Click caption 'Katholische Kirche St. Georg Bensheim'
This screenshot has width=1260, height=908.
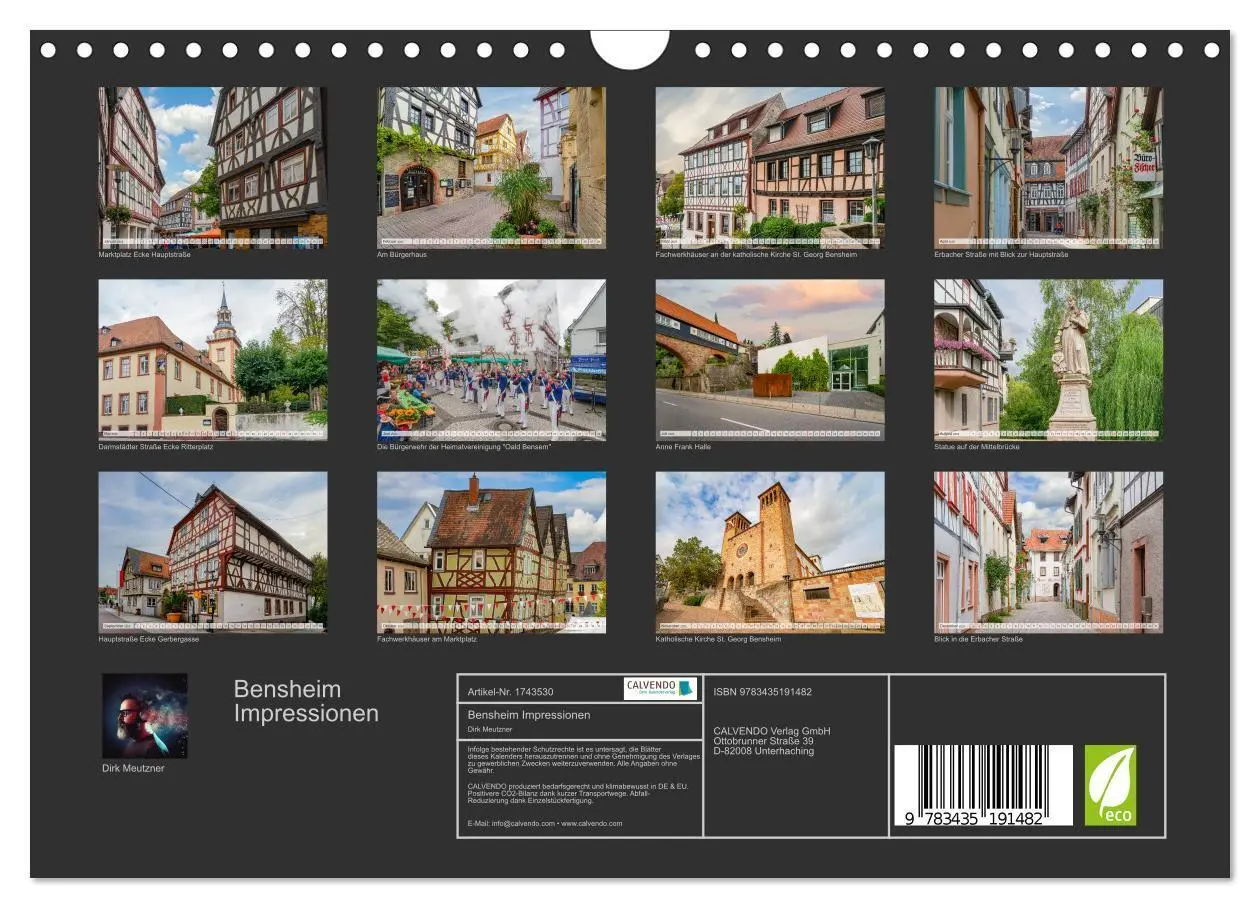point(718,639)
